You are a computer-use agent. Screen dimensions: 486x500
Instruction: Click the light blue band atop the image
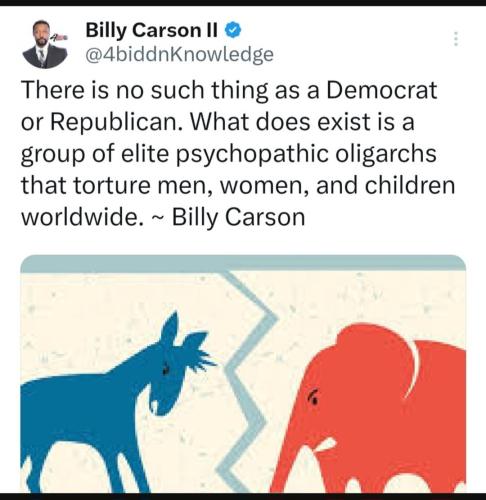243,263
